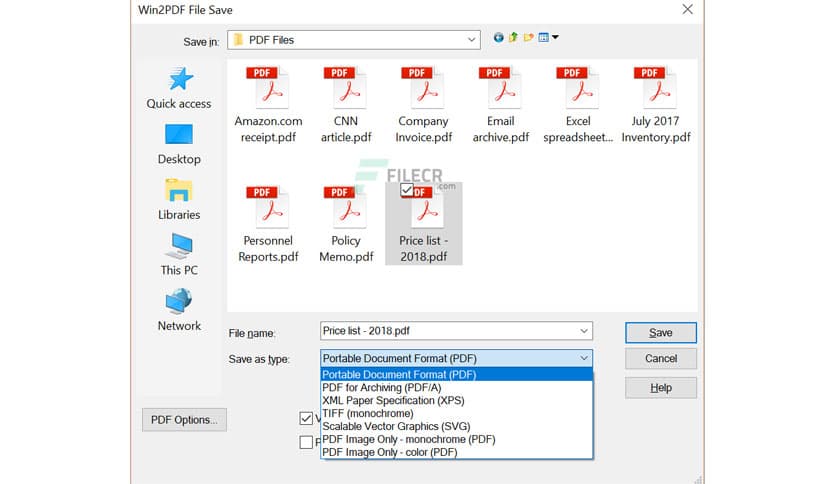Uncheck the Price list - 2018.pdf item checkbox

tap(407, 190)
